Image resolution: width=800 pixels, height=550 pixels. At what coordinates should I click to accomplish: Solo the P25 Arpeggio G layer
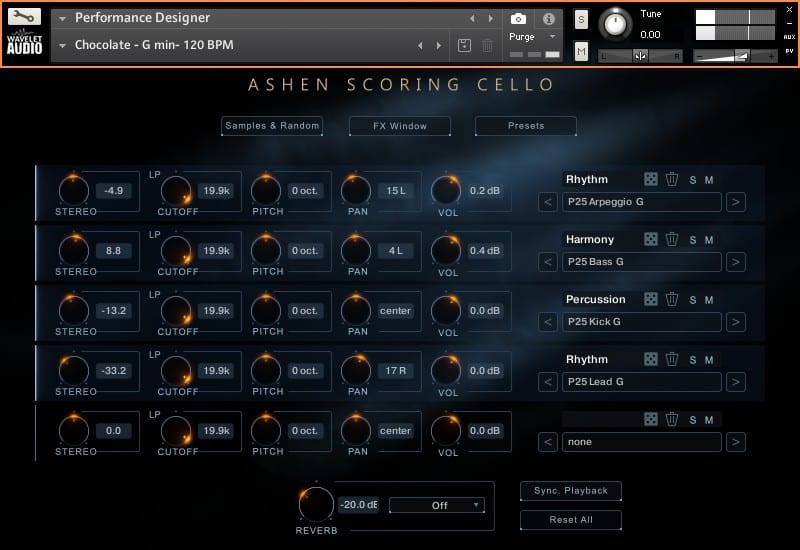693,180
